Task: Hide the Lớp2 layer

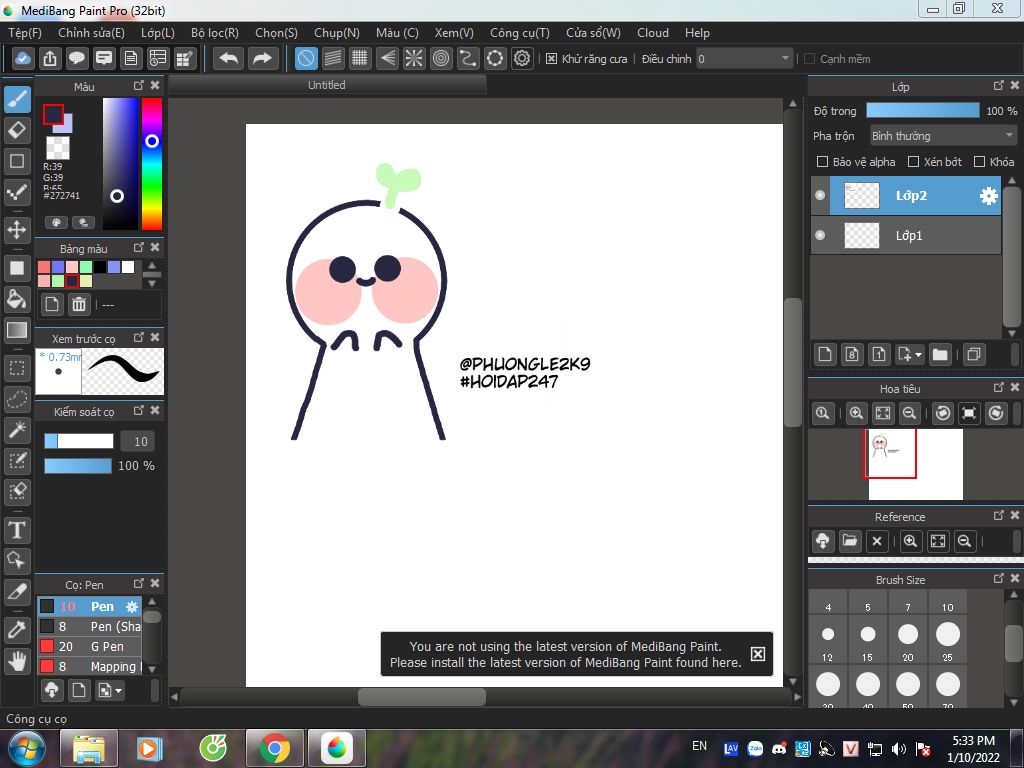Action: pyautogui.click(x=820, y=195)
